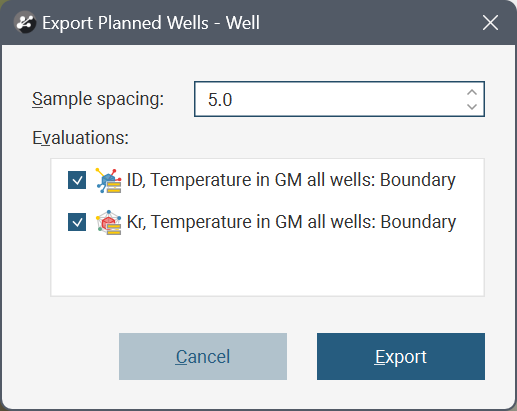The width and height of the screenshot is (517, 411).
Task: Click blank area below the Evaluations list box
Action: click(x=267, y=313)
